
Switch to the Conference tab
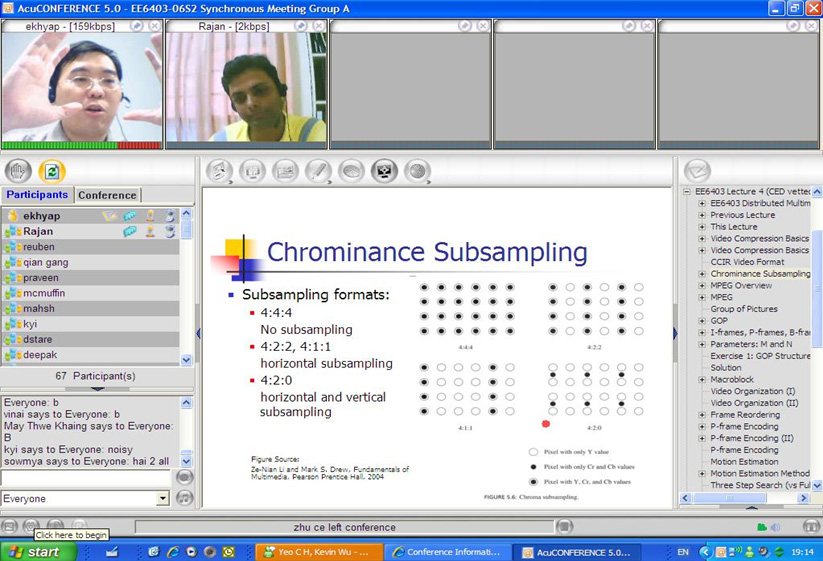(x=107, y=195)
